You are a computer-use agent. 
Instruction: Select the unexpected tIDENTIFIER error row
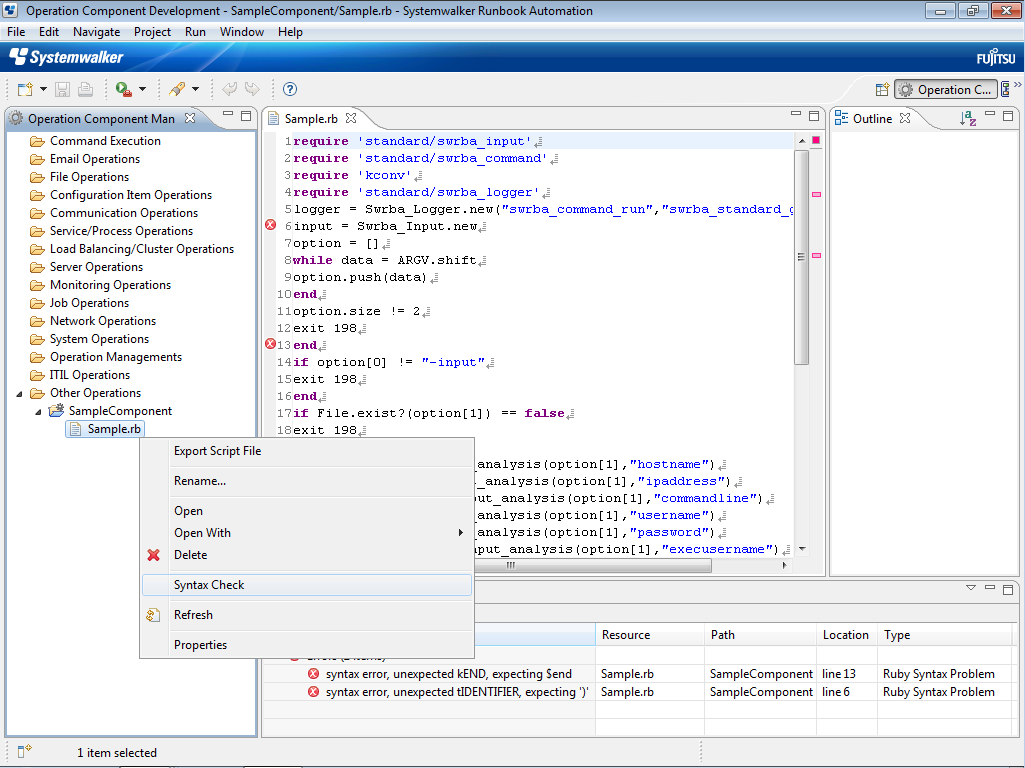[637, 692]
